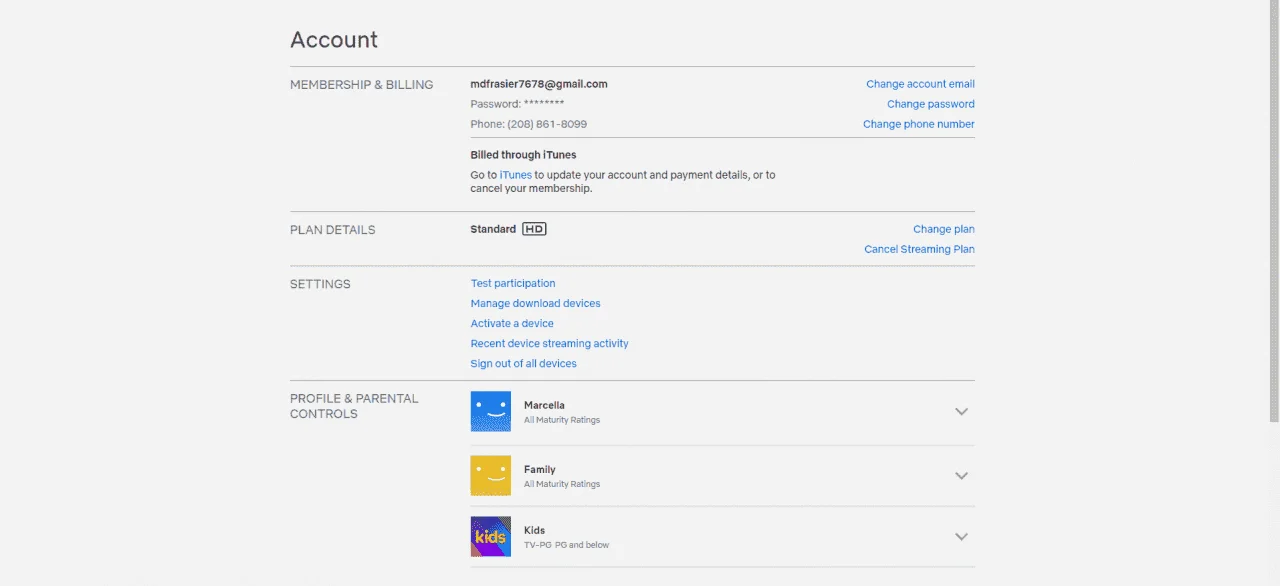Click the Family profile name

tap(540, 469)
